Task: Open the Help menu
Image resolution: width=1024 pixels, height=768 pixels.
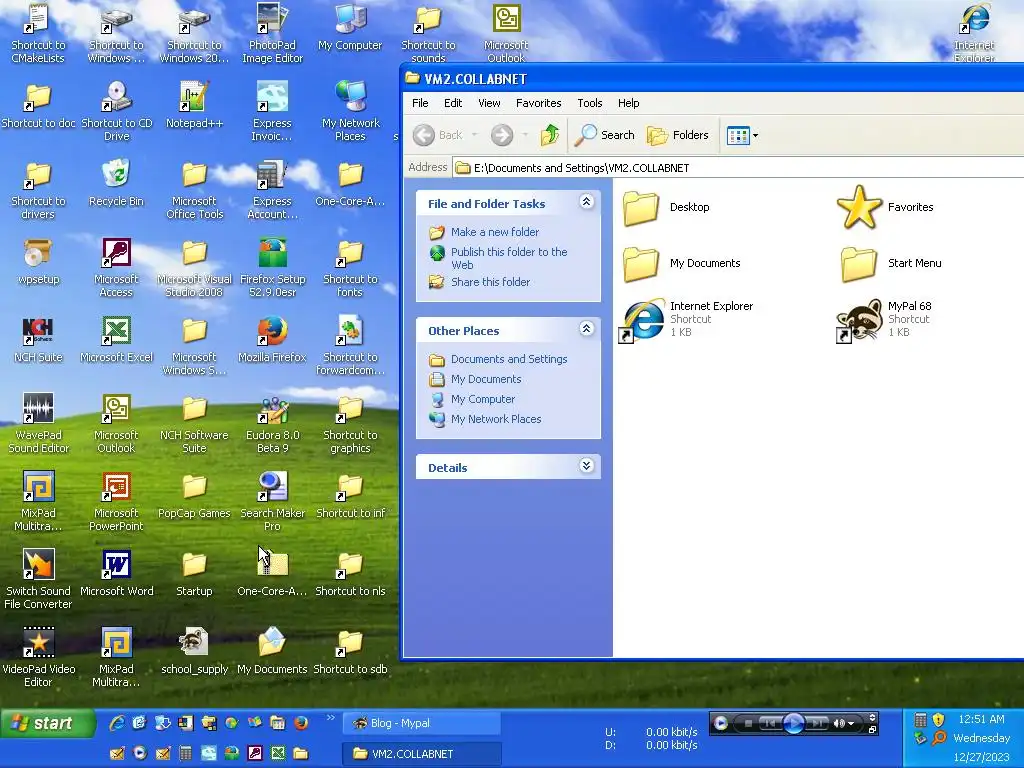Action: point(628,103)
